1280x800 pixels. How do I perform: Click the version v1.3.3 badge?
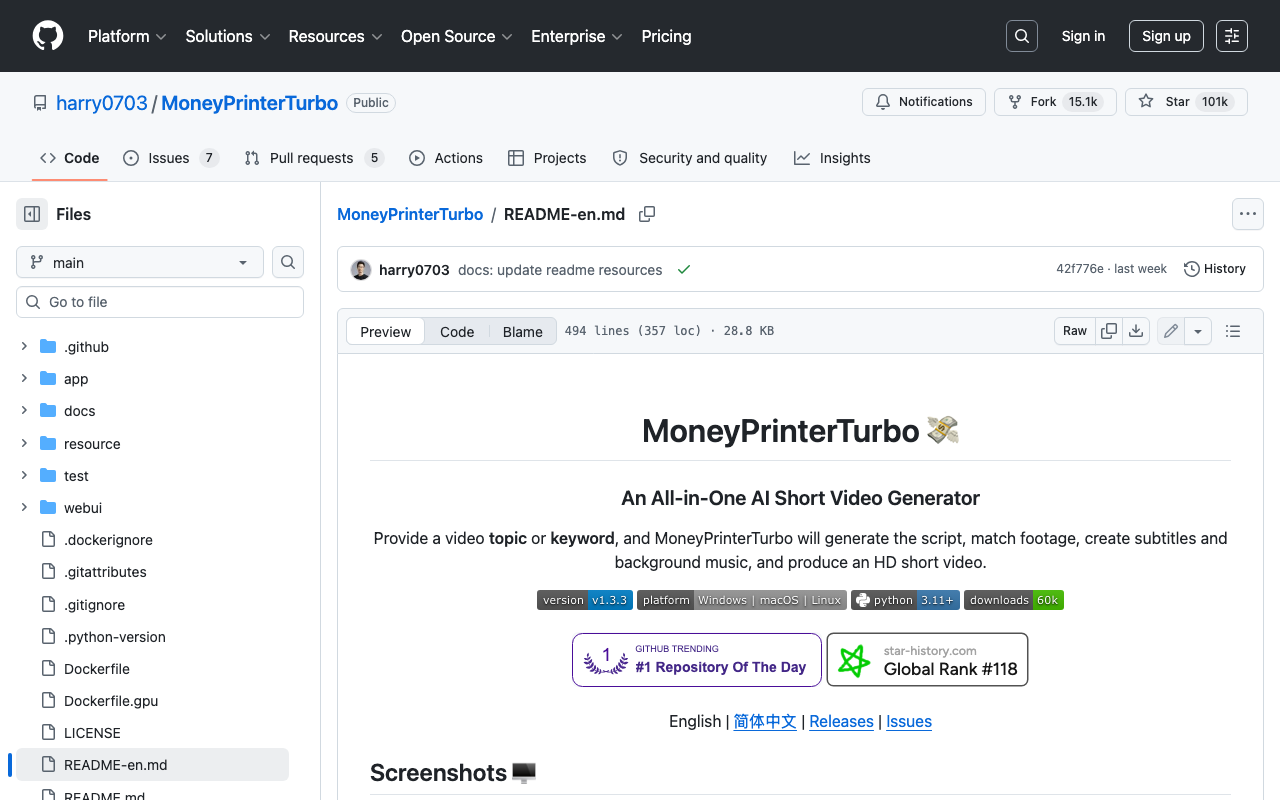coord(585,600)
